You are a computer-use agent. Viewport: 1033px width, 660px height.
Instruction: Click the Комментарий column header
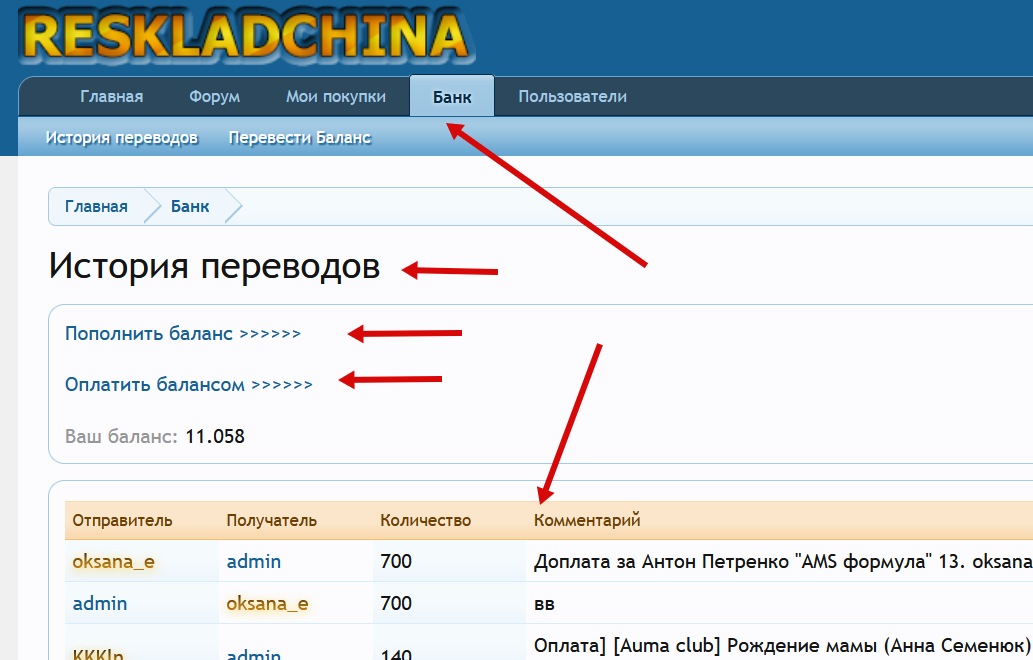click(x=587, y=520)
